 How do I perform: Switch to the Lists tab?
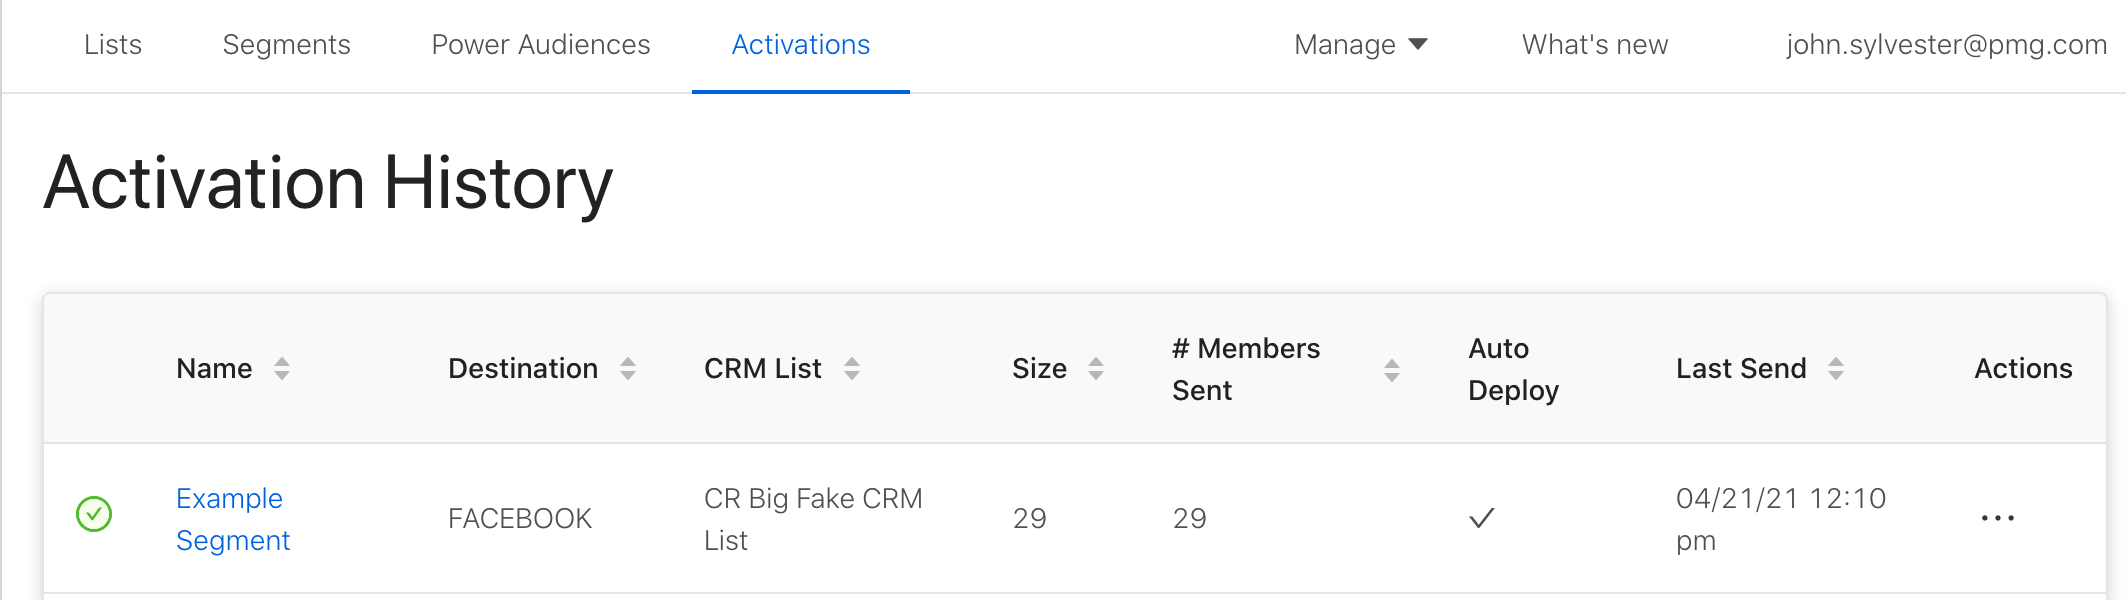point(113,45)
